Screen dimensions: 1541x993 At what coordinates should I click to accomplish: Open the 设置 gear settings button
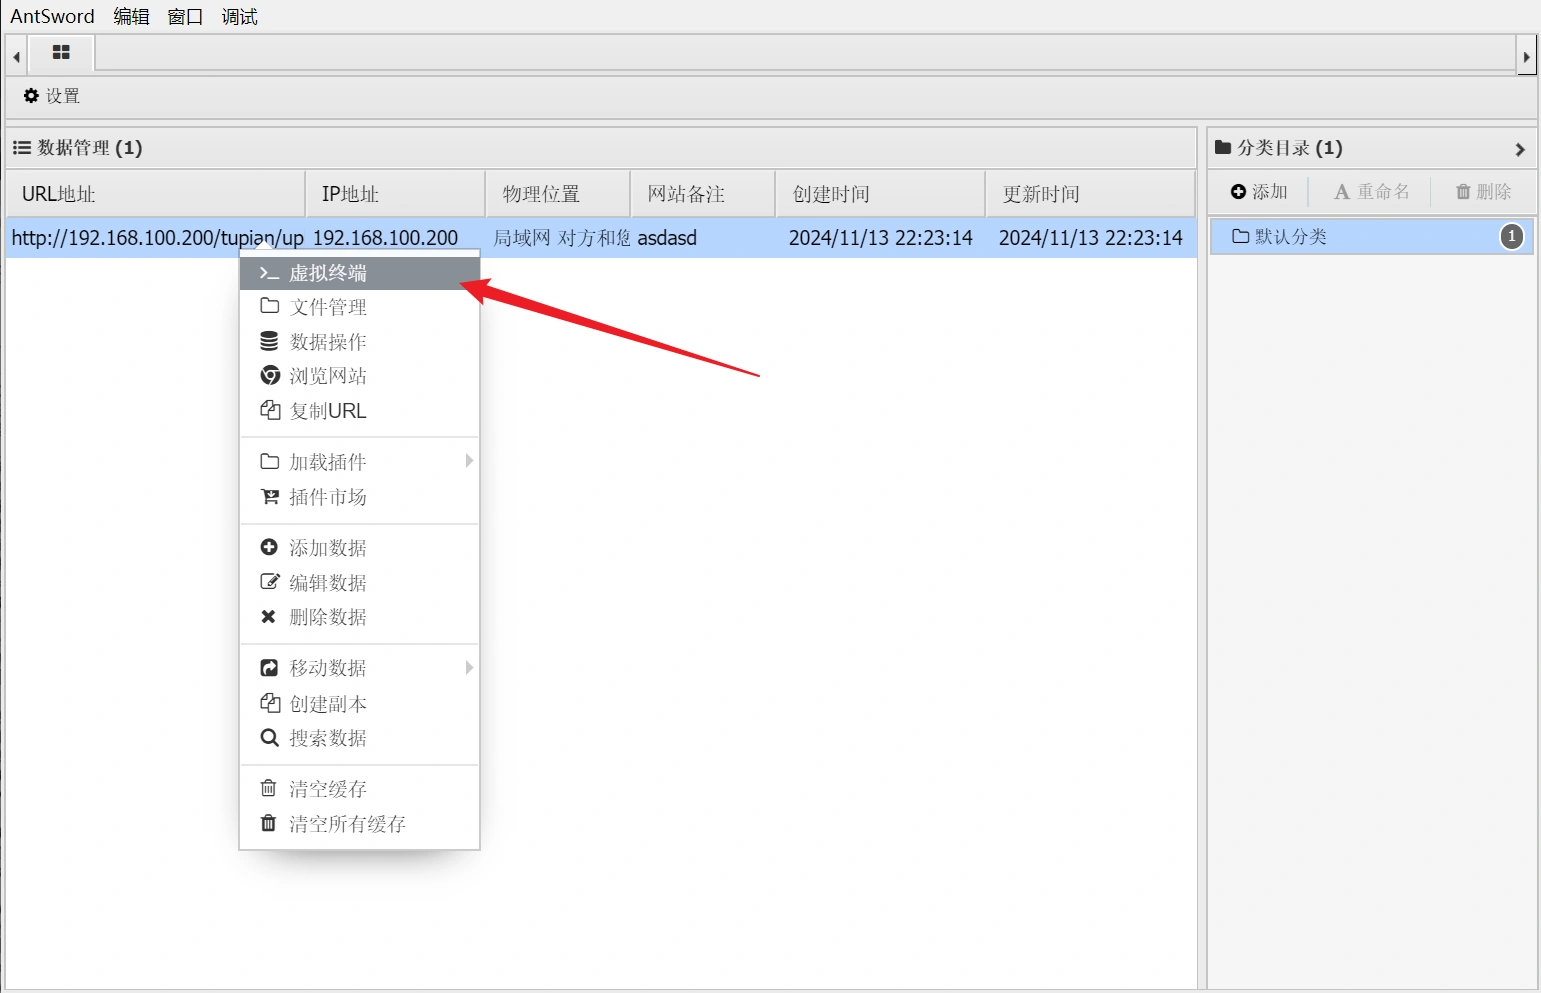pyautogui.click(x=52, y=96)
